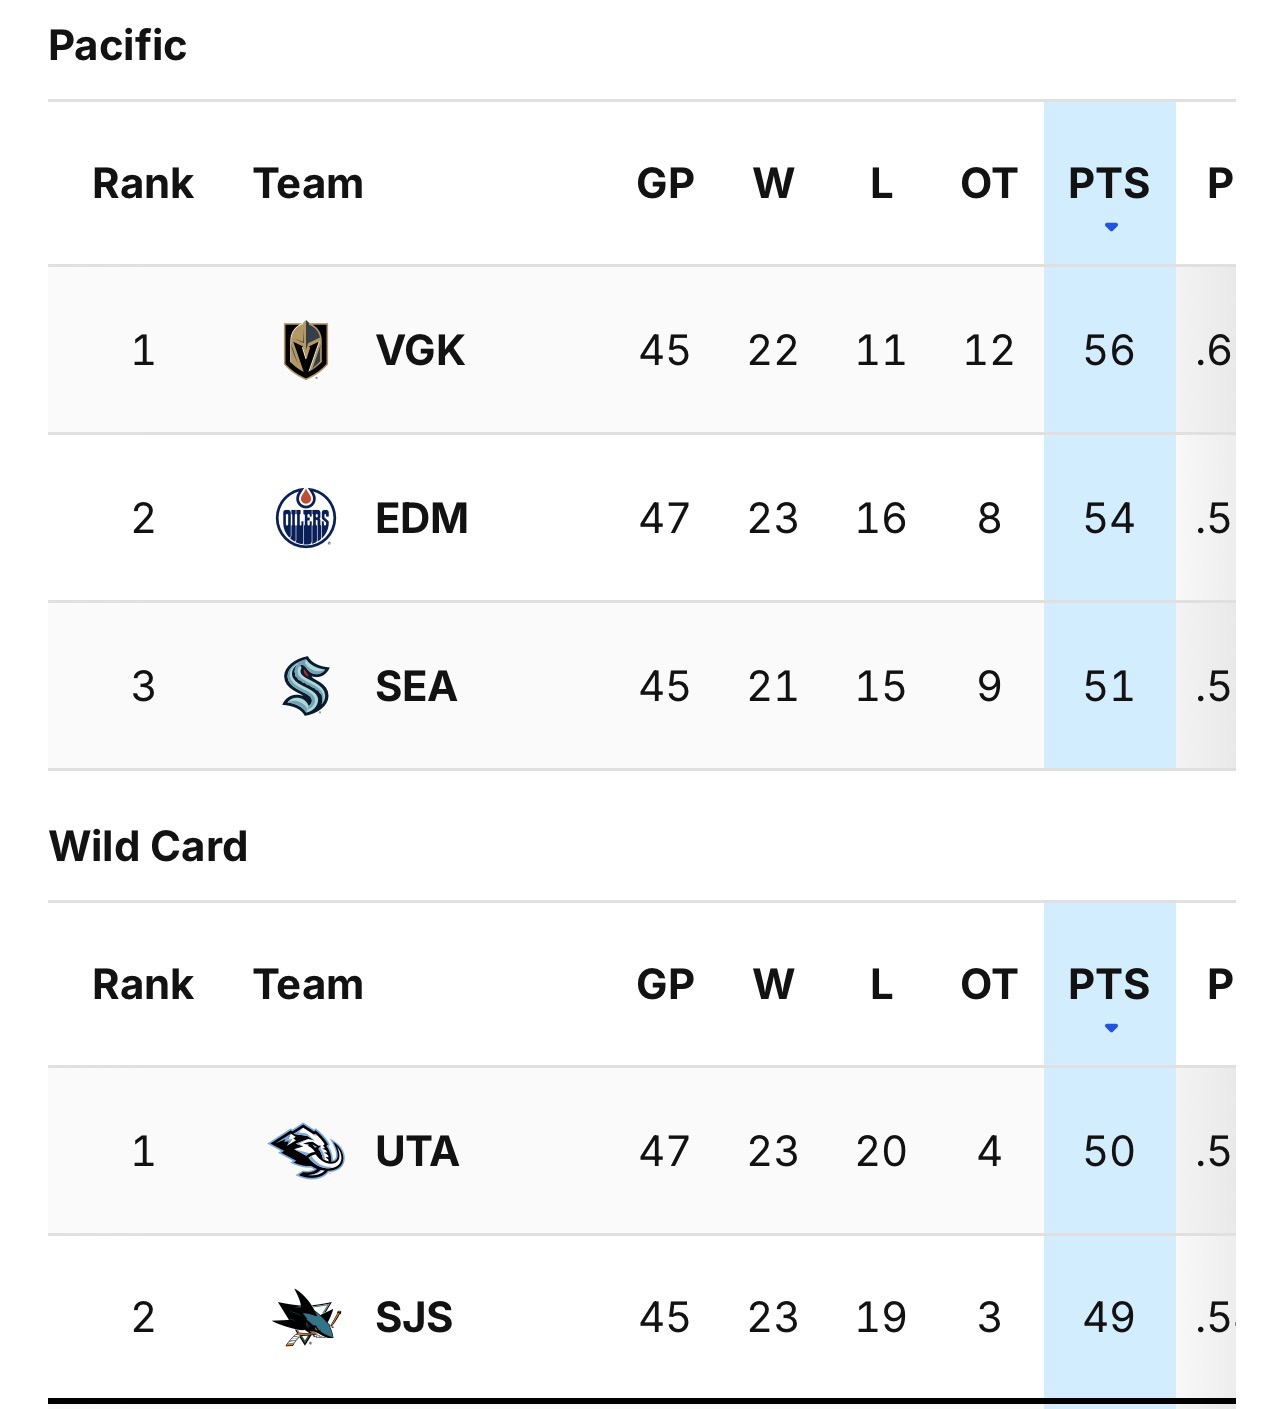
Task: Sort Wild Card table by L column
Action: point(881,985)
